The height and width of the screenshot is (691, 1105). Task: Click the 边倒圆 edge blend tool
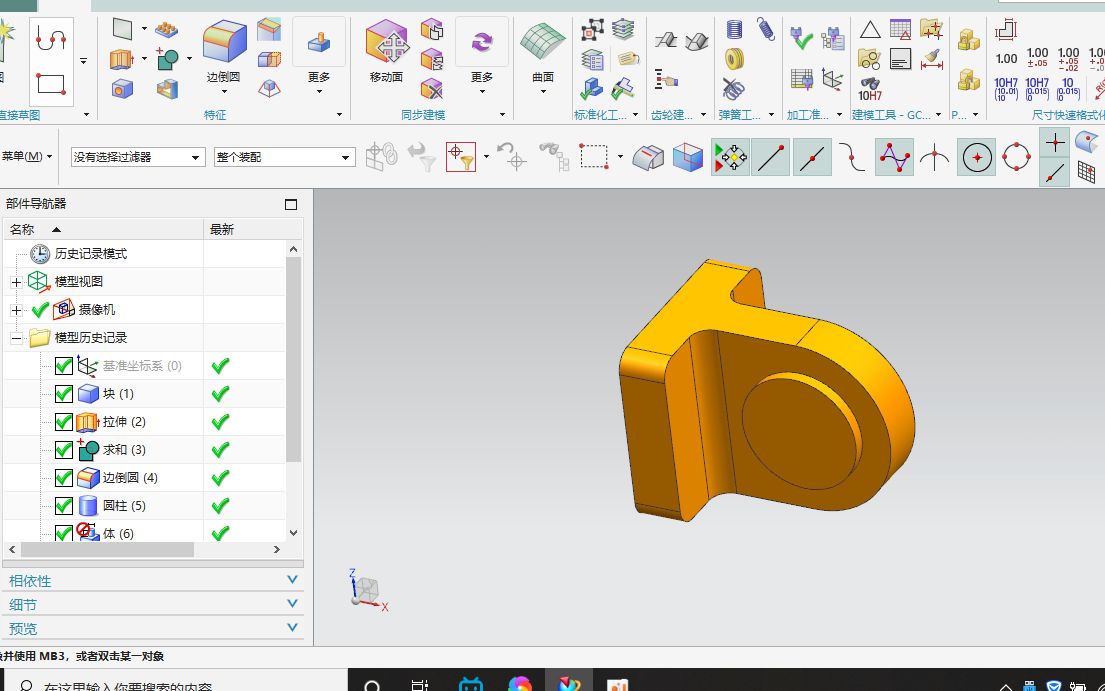224,51
